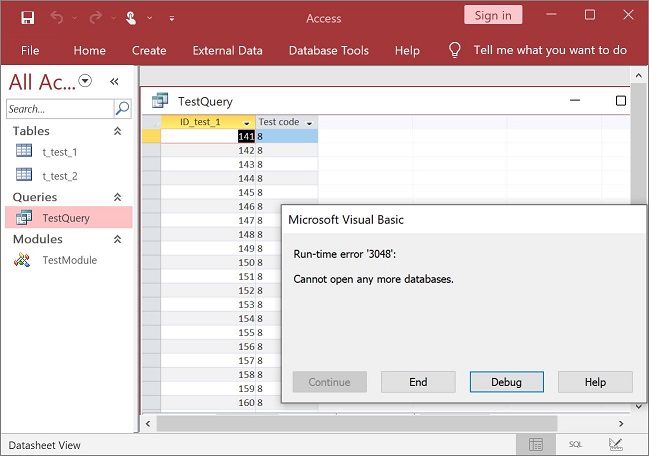Click cell with value 141

coord(208,136)
